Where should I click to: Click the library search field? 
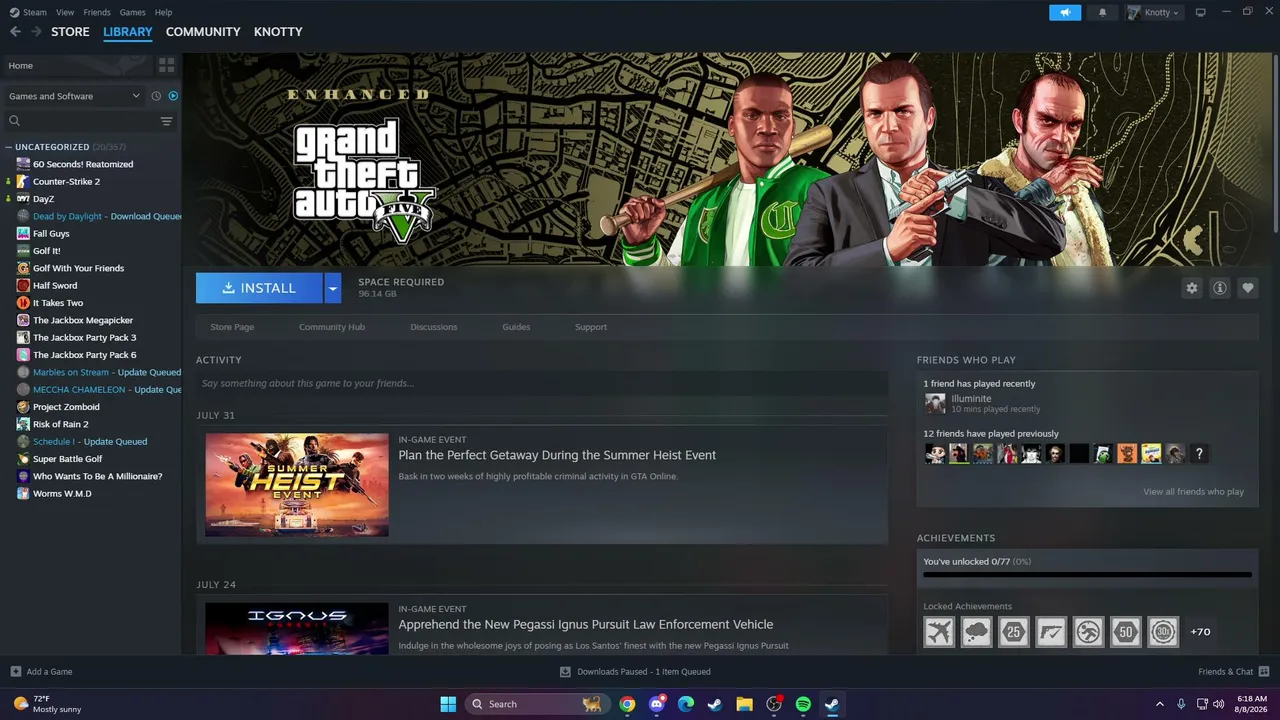point(82,121)
